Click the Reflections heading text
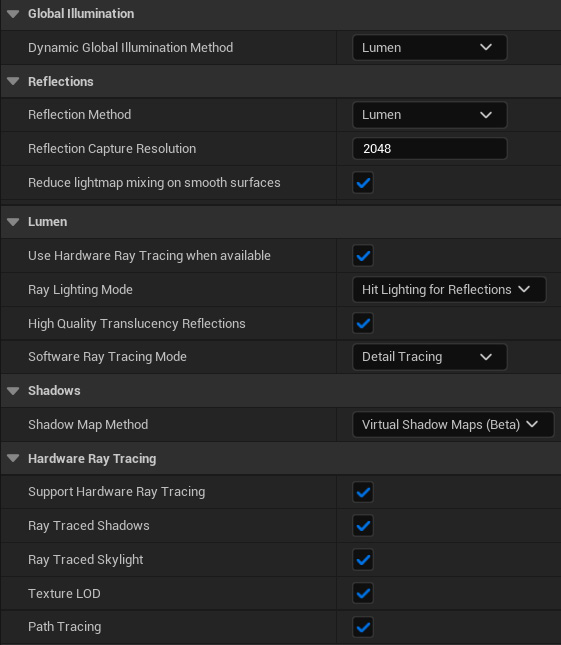The width and height of the screenshot is (561, 645). coord(61,81)
